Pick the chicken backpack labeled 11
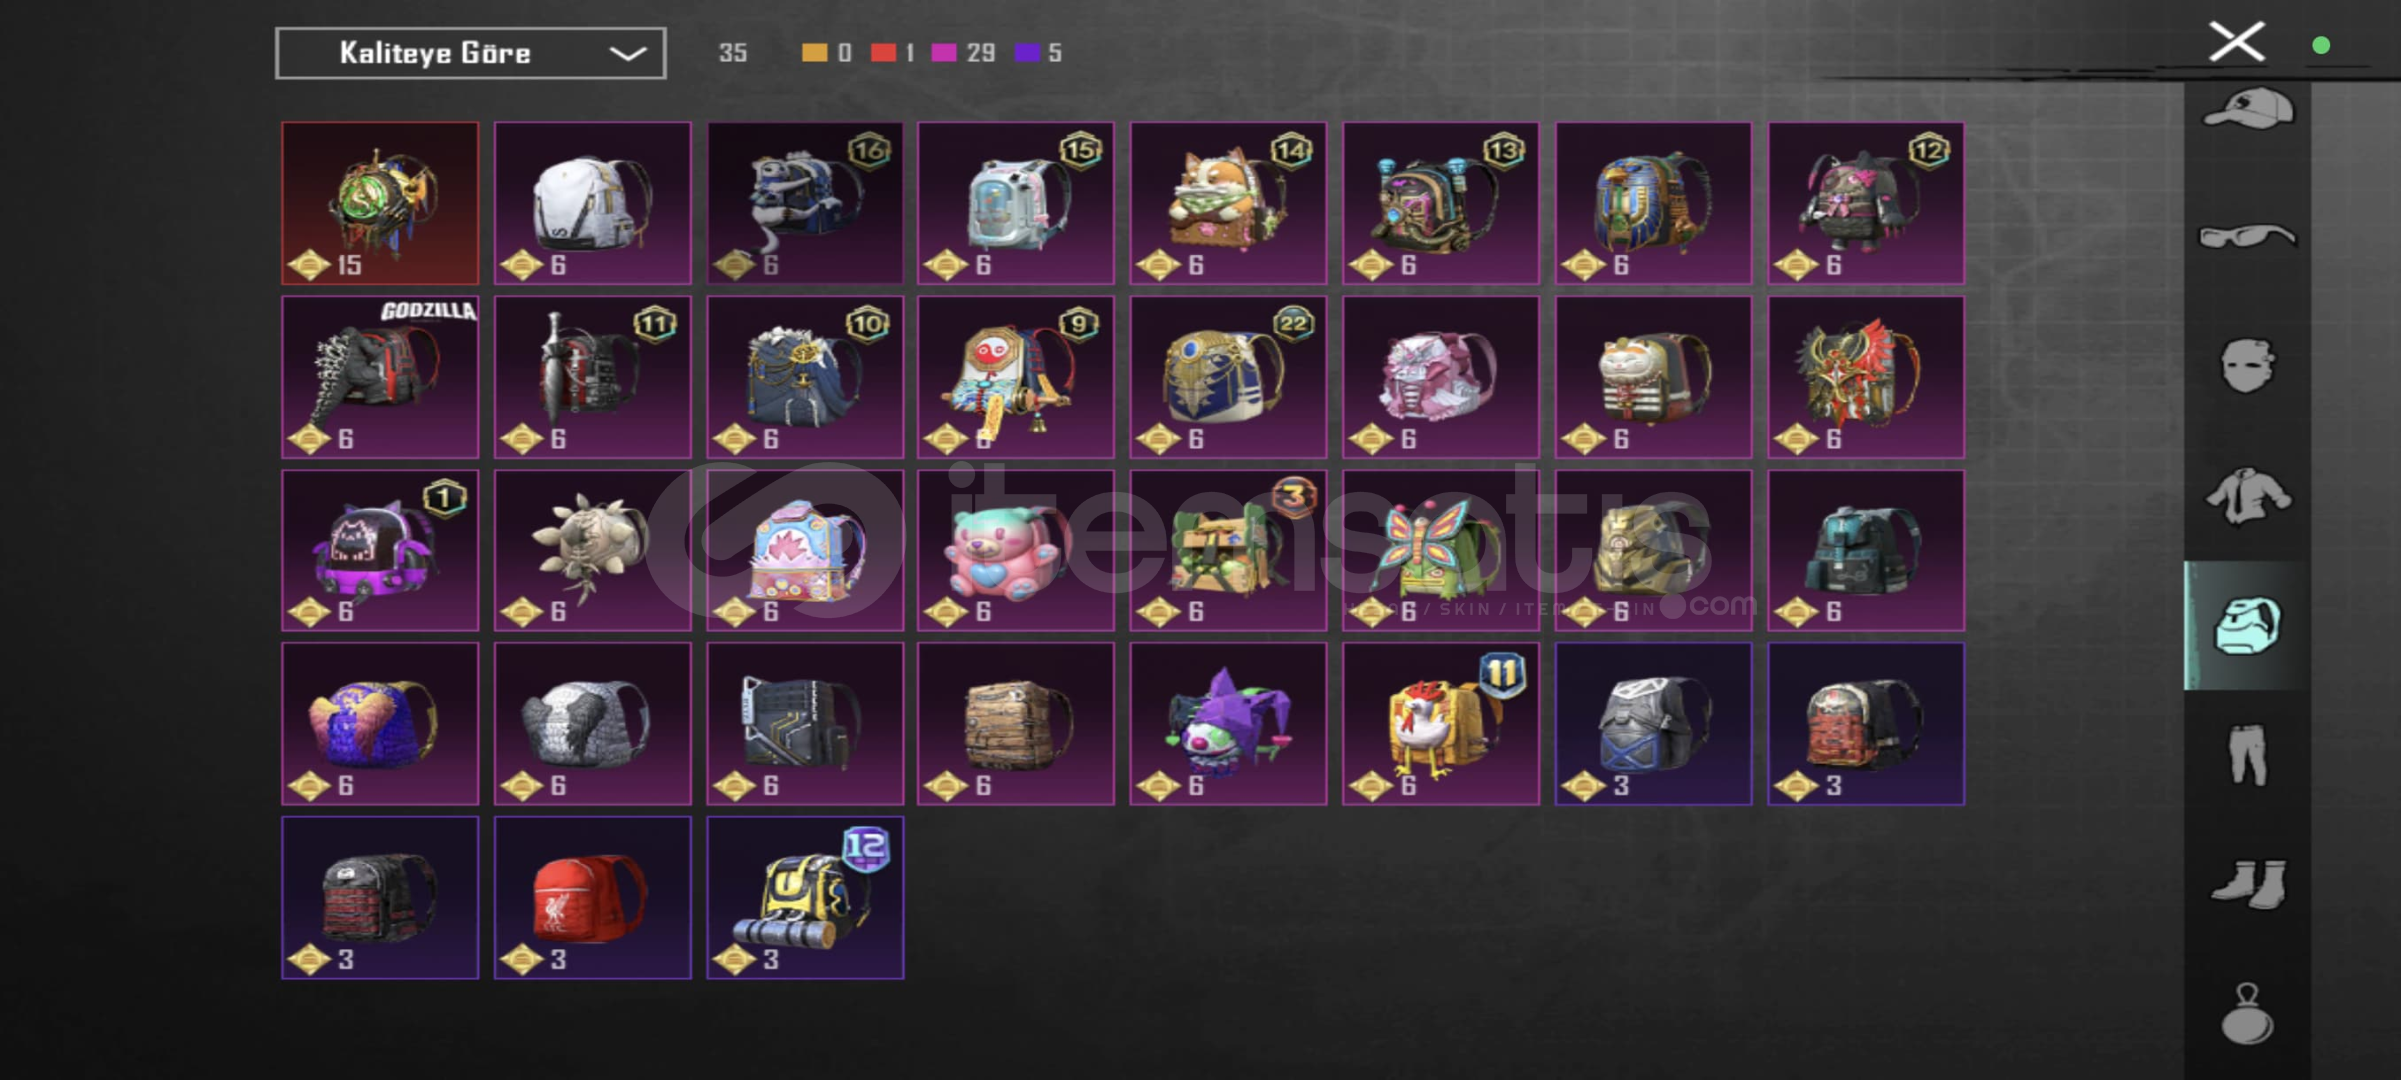 [1441, 724]
